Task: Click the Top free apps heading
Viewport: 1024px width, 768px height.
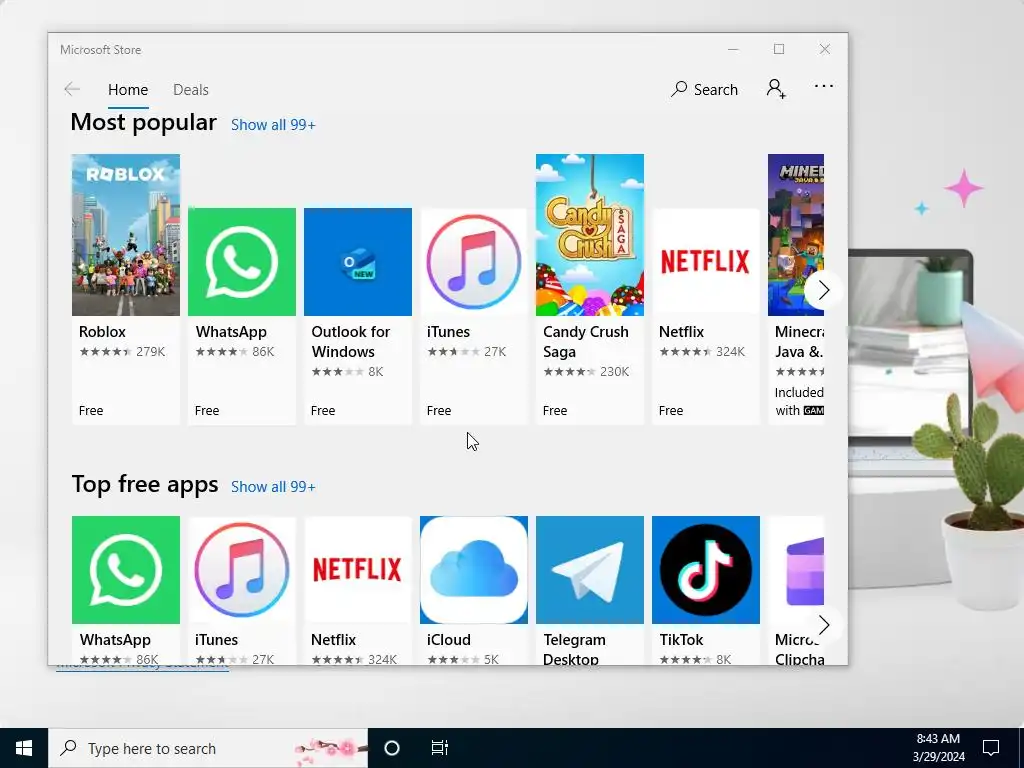Action: pos(145,485)
